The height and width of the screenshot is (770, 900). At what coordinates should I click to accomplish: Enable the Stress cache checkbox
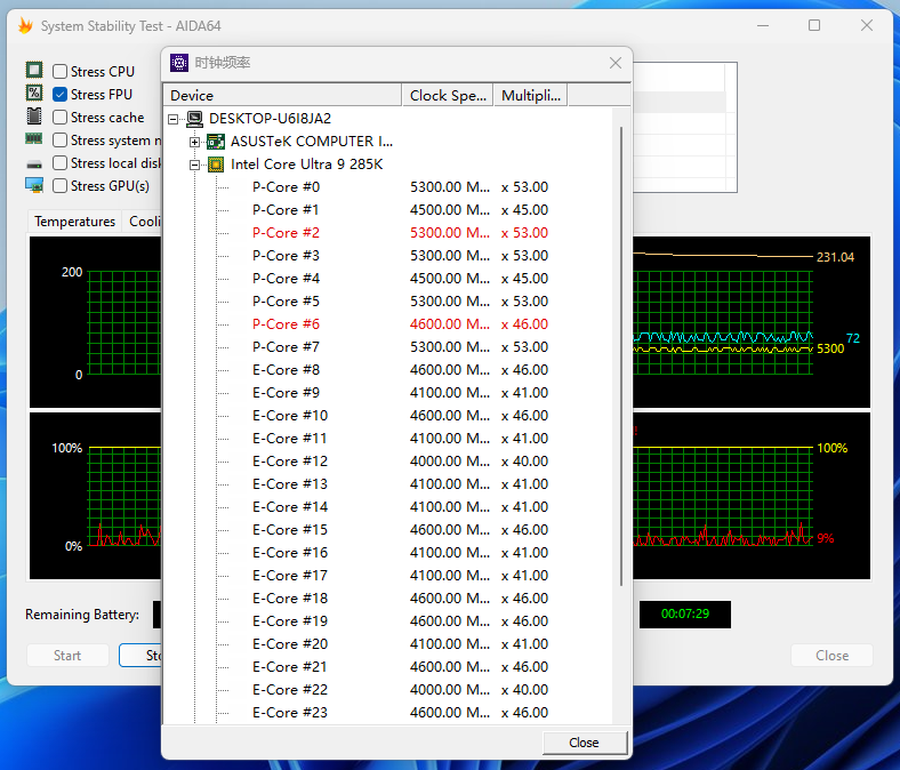coord(60,117)
